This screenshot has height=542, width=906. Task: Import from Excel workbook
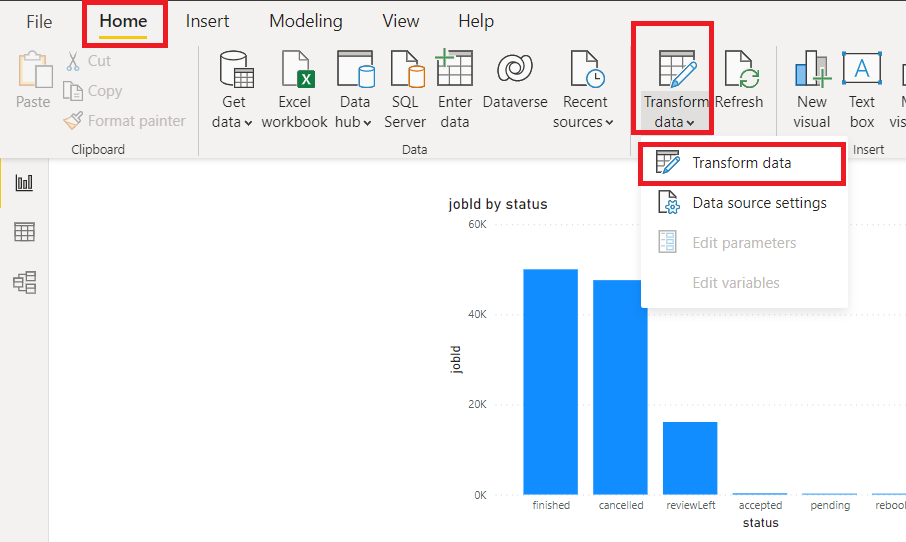pos(295,90)
